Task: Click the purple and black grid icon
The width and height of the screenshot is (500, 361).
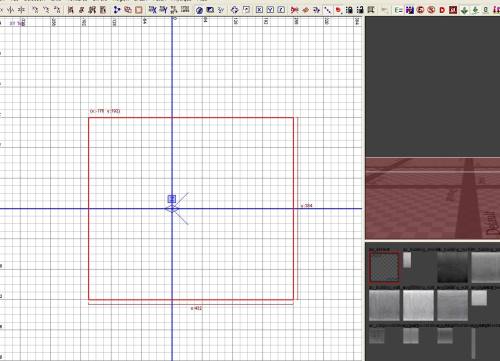Action: click(410, 10)
